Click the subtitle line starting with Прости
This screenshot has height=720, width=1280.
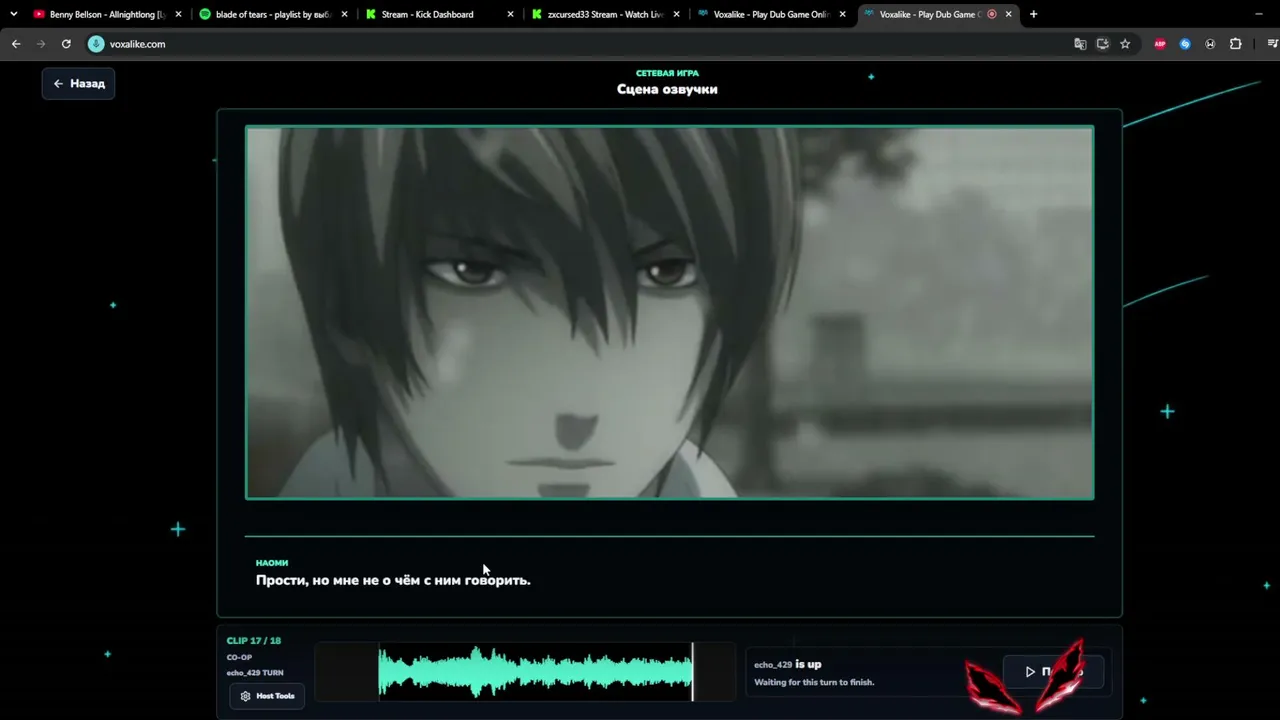click(x=393, y=580)
